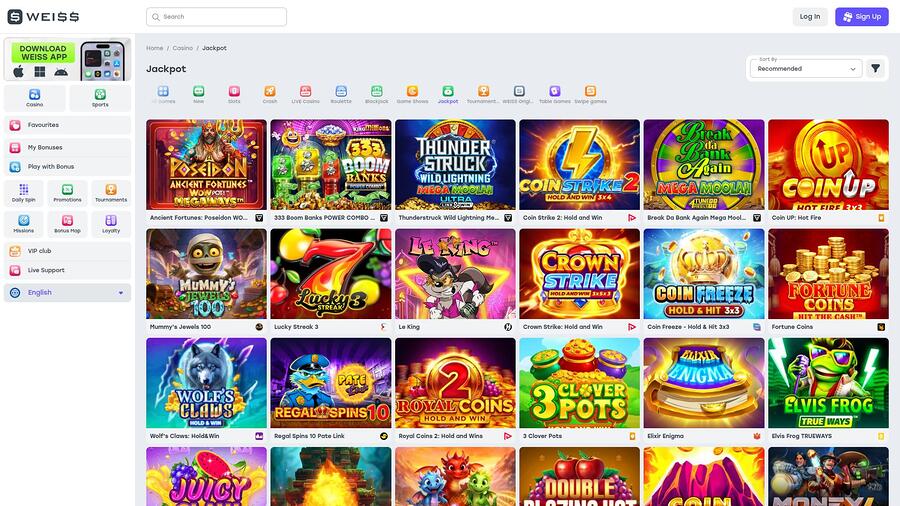Open 3 Clover Pots game thumbnail

[x=580, y=383]
